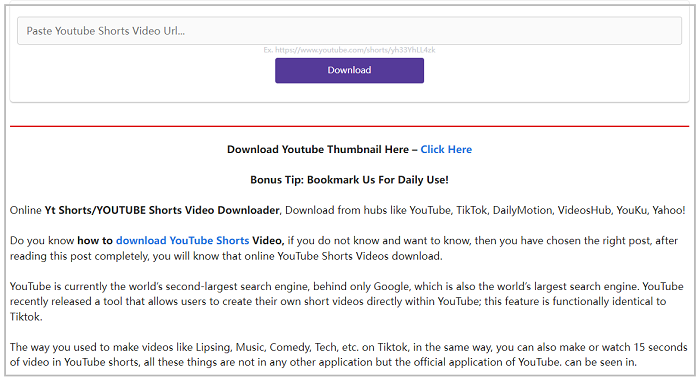The width and height of the screenshot is (700, 380).
Task: Click the example URL text under the input
Action: click(349, 50)
